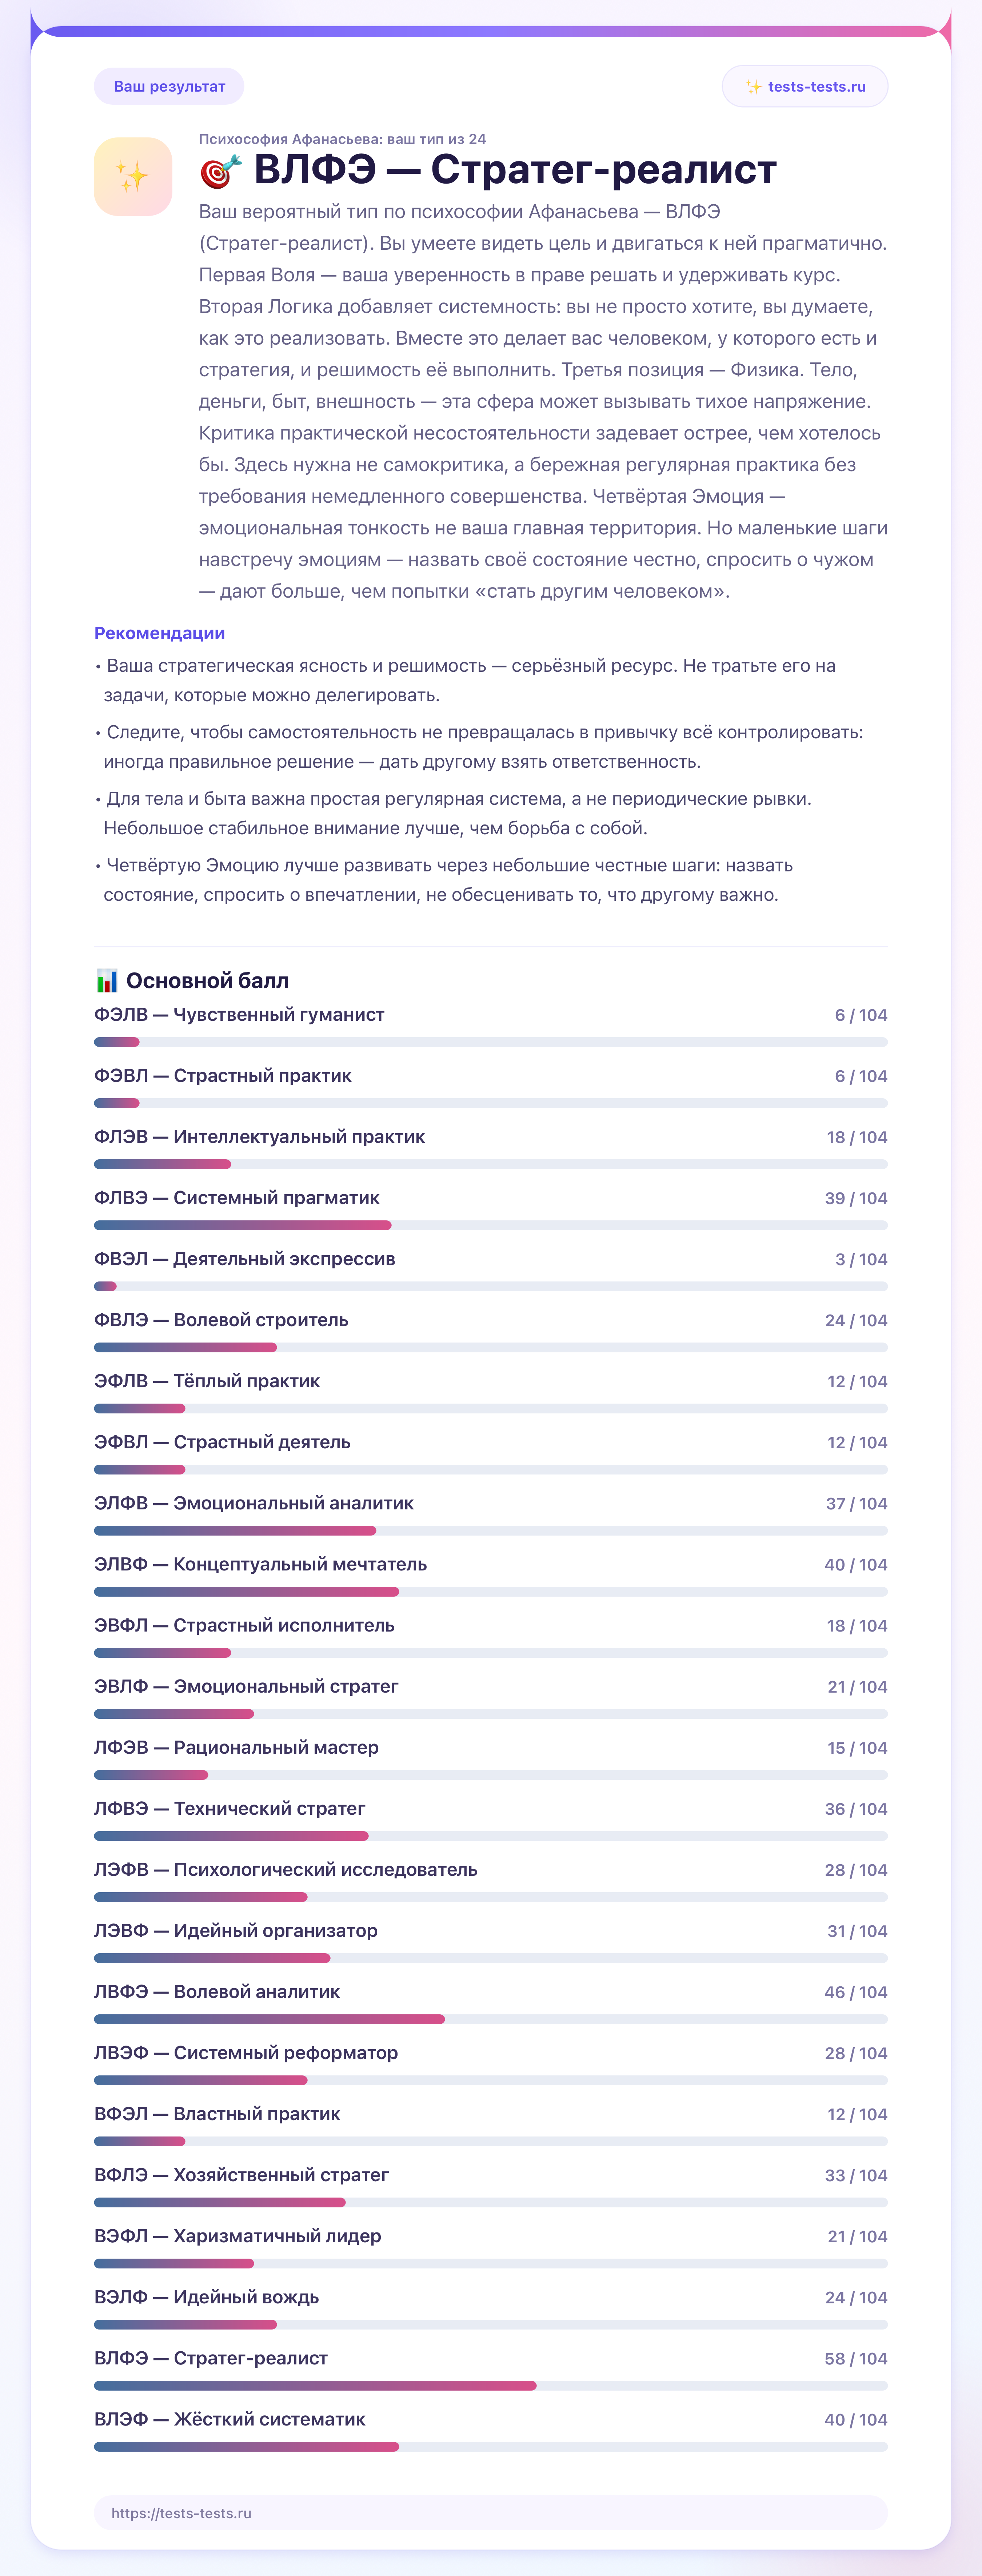The width and height of the screenshot is (982, 2576).
Task: Click the ФВЭЛ — Деятельный экспрессив progress bar
Action: [x=491, y=1286]
